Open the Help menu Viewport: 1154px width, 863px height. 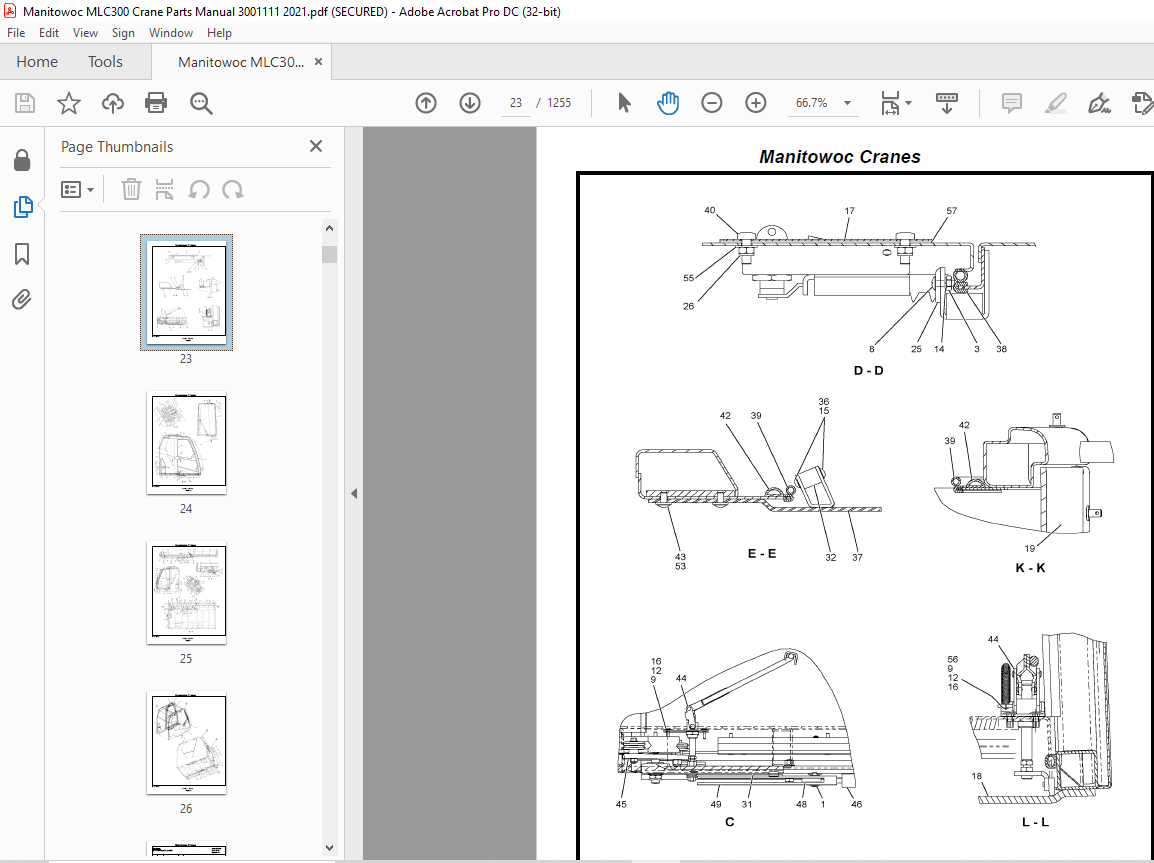point(219,33)
